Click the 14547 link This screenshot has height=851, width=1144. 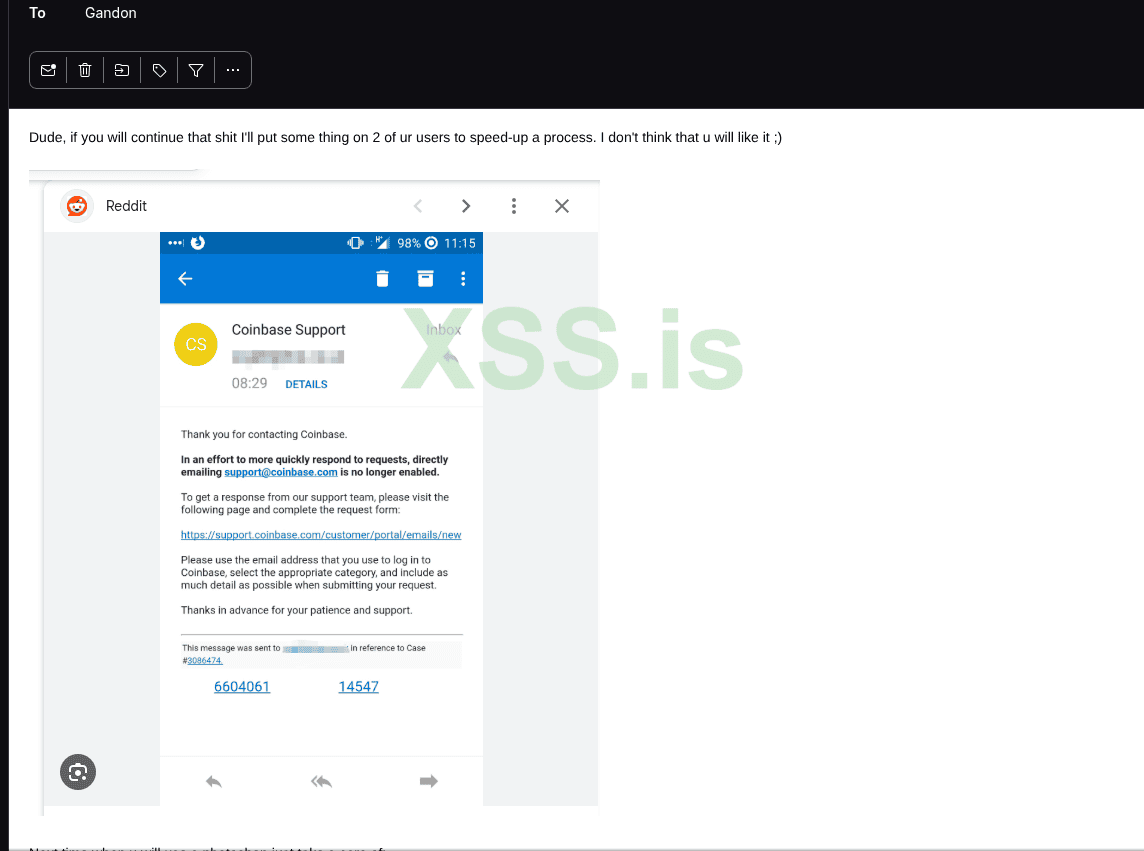(x=359, y=687)
